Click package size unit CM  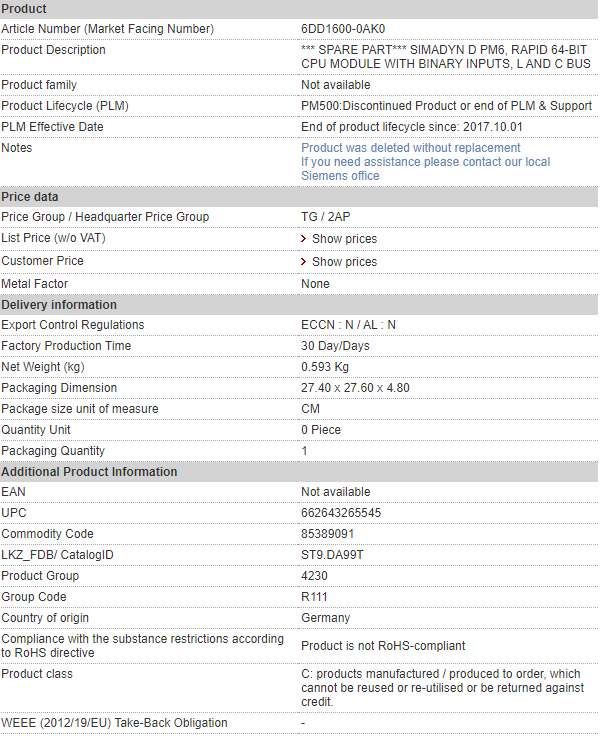[310, 409]
